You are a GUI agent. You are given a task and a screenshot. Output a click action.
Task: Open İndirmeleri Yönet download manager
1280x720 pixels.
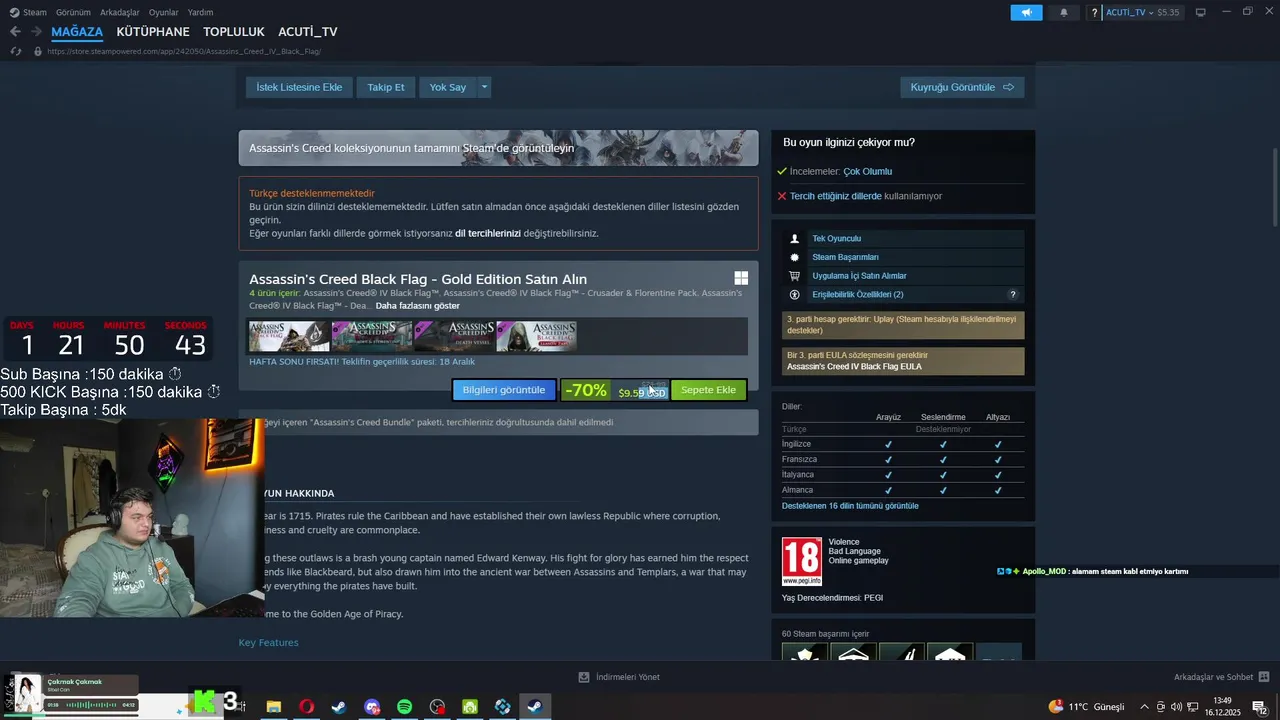pyautogui.click(x=619, y=677)
